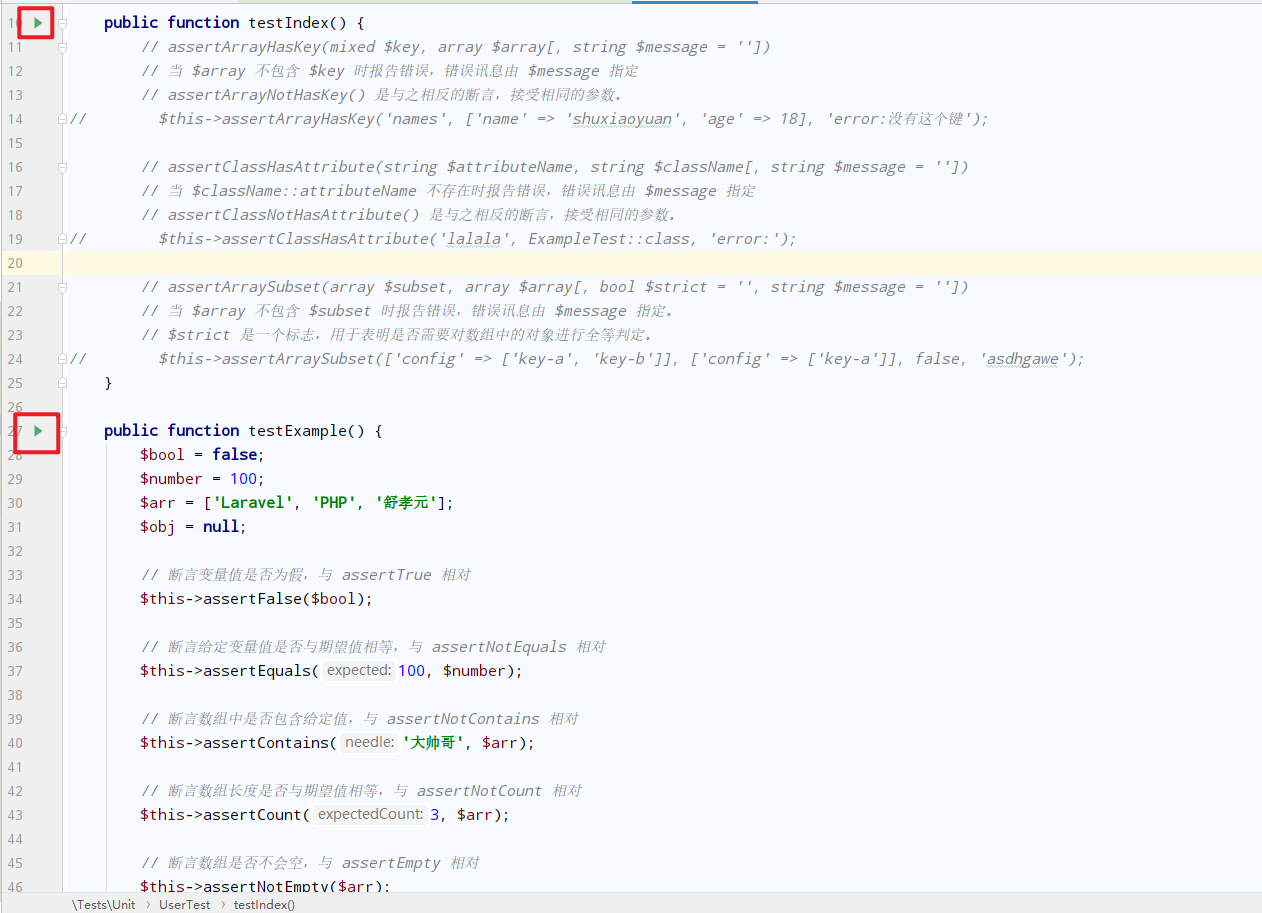This screenshot has height=913, width=1262.
Task: Collapse the testIndex function fold marker
Action: (62, 22)
